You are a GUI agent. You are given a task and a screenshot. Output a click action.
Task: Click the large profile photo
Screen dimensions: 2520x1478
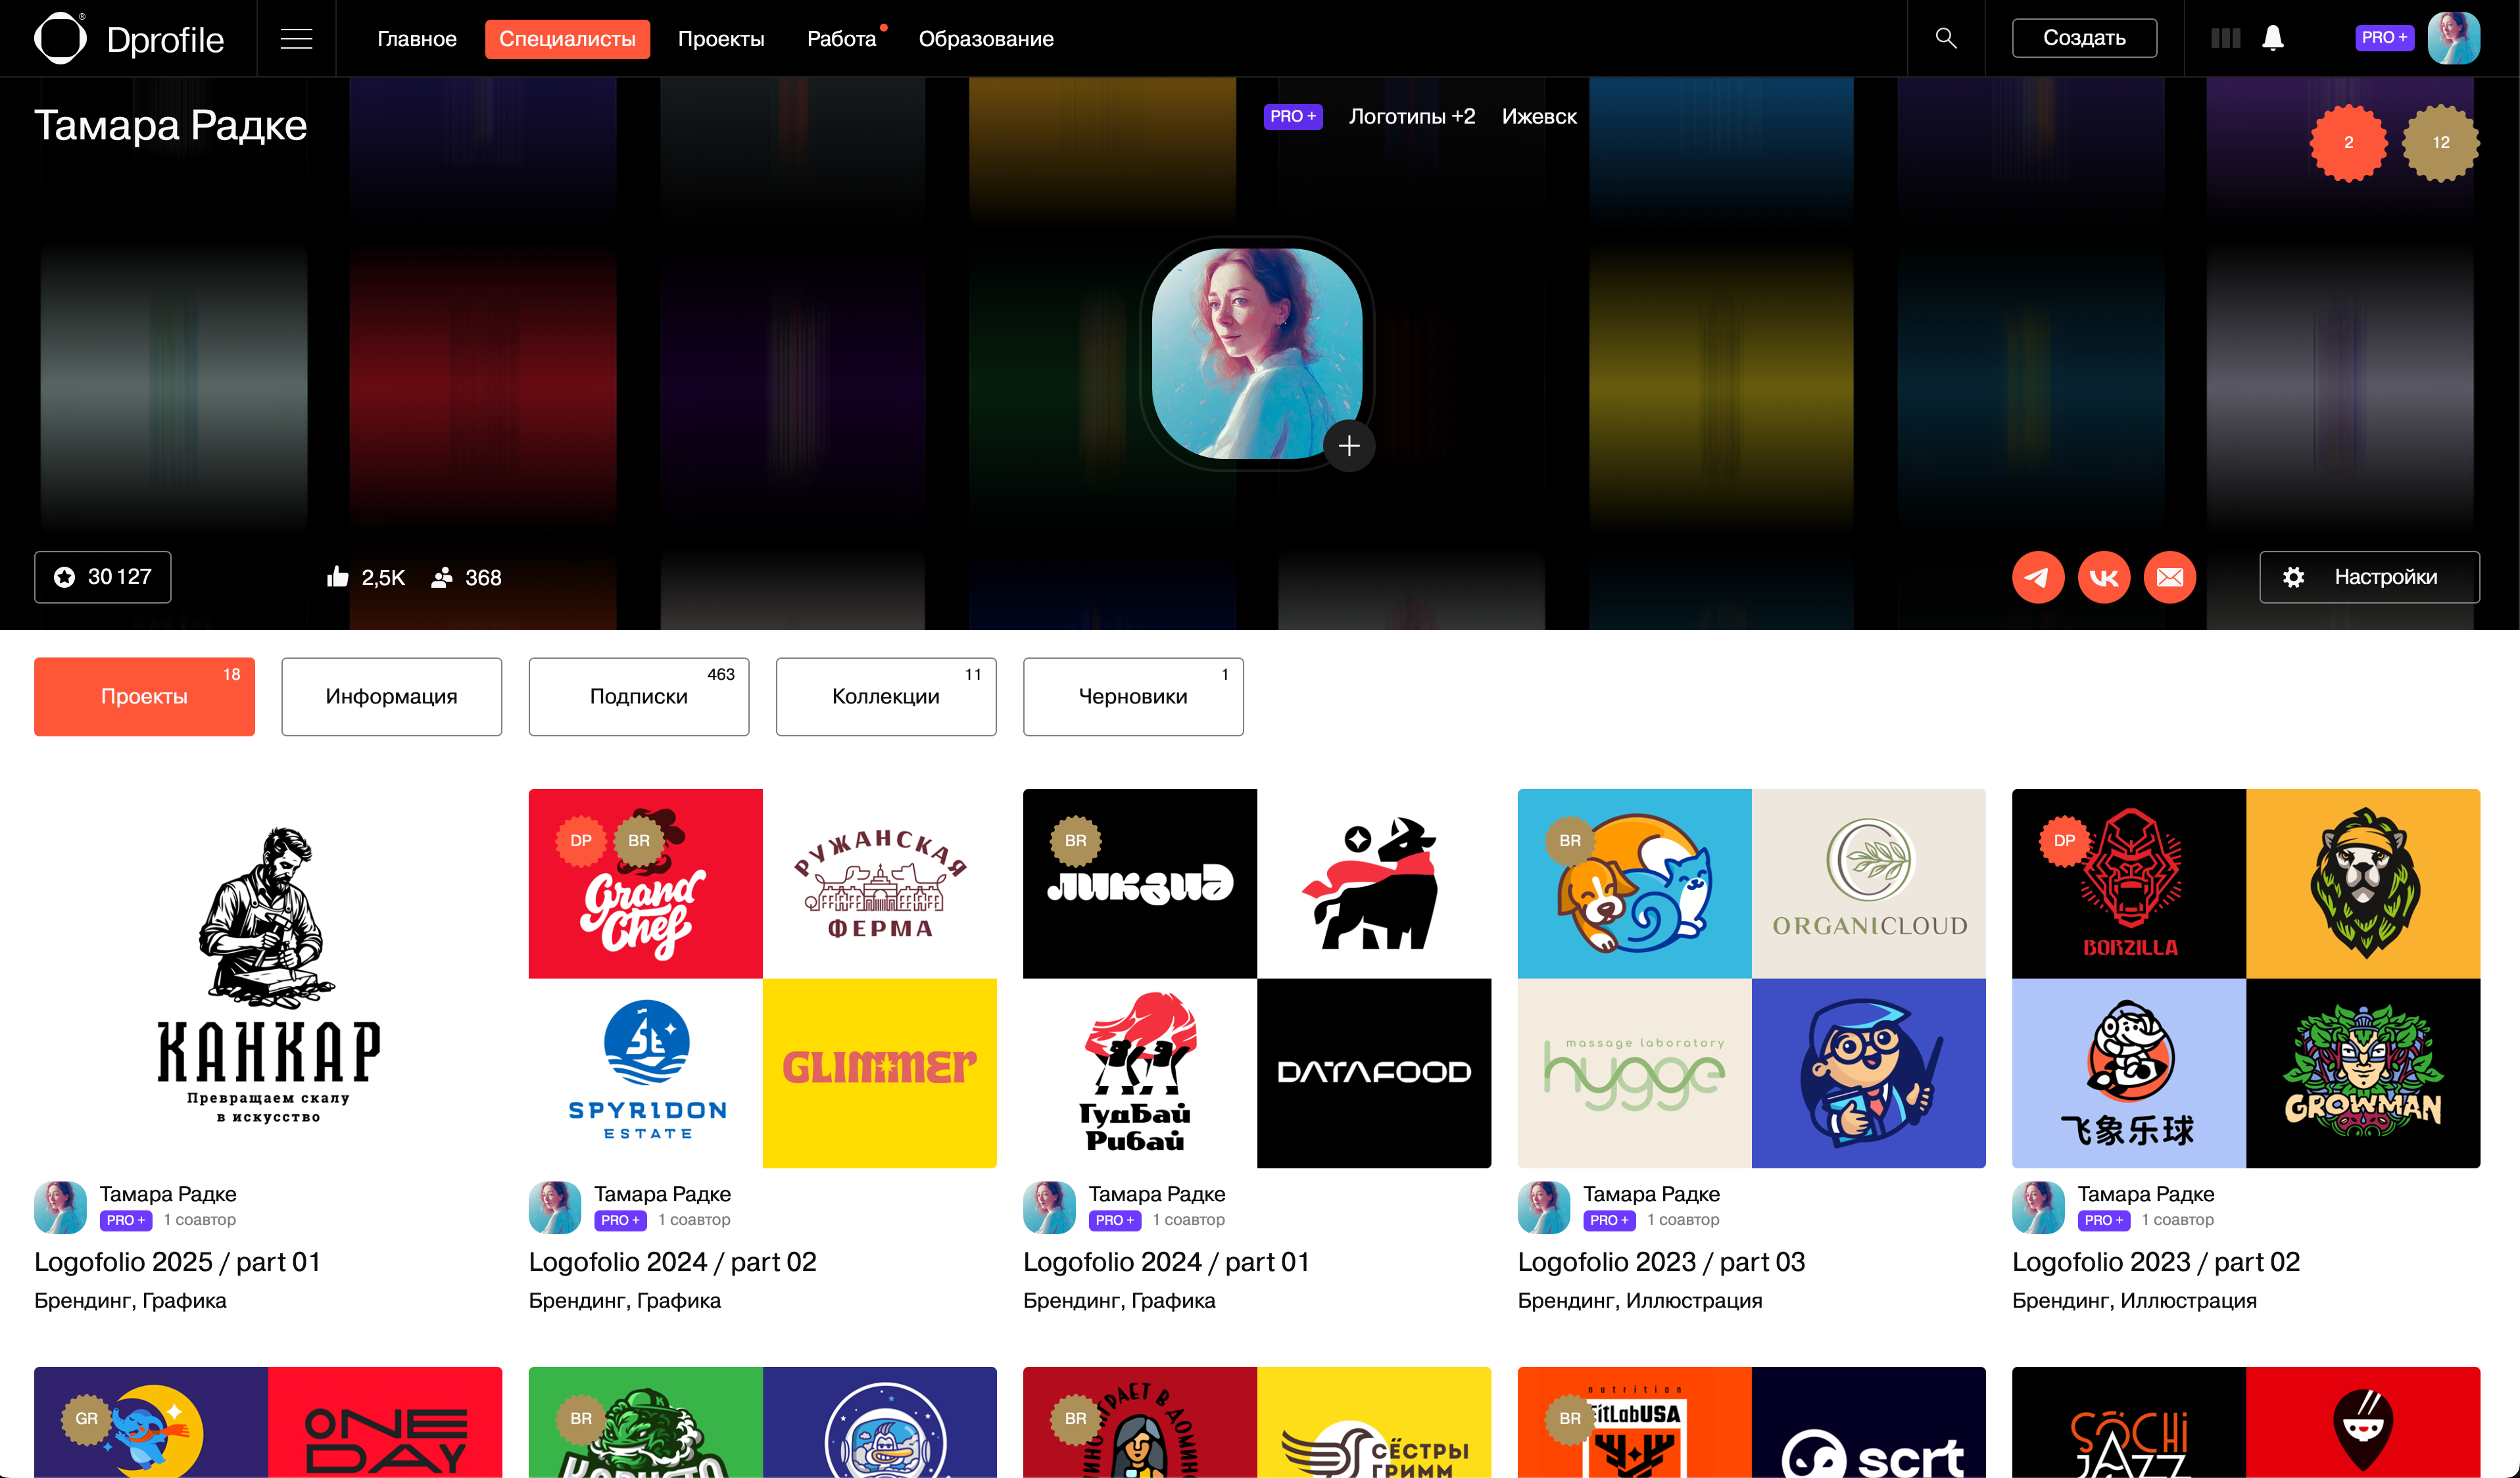point(1257,354)
